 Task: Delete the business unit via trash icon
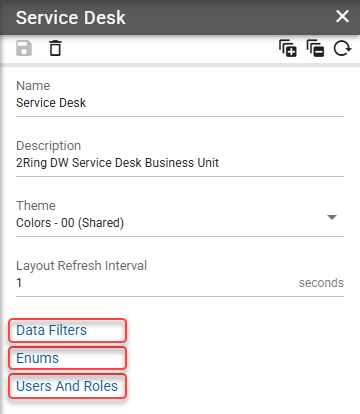point(55,48)
